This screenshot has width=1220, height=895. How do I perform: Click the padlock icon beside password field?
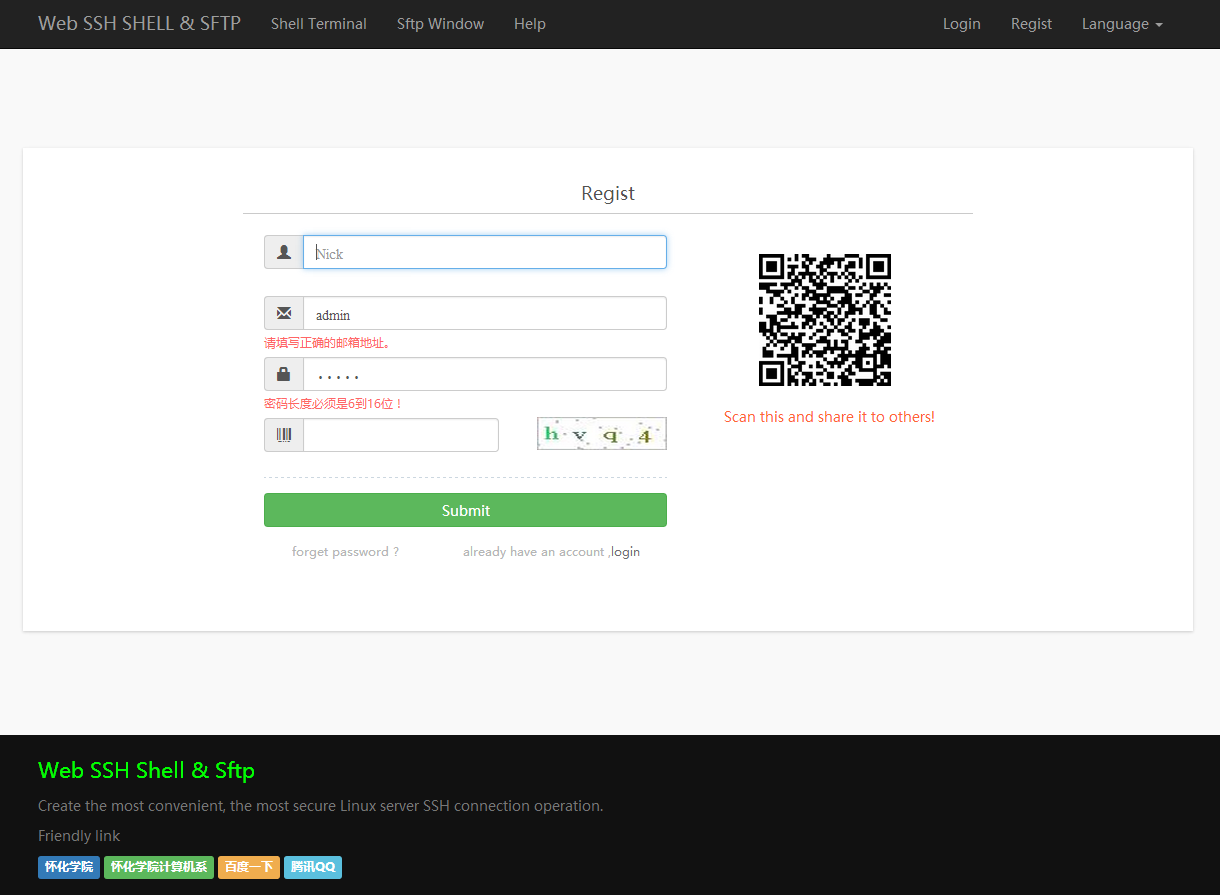(x=284, y=374)
